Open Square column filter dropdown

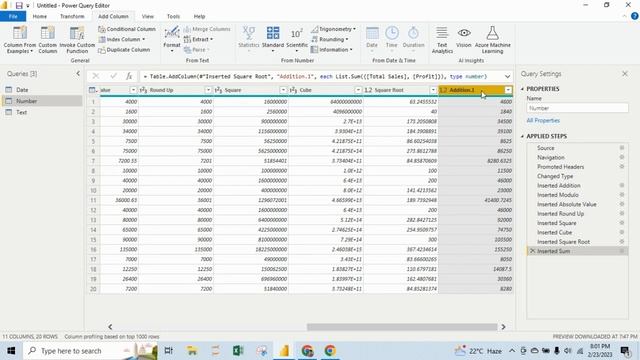click(x=283, y=90)
